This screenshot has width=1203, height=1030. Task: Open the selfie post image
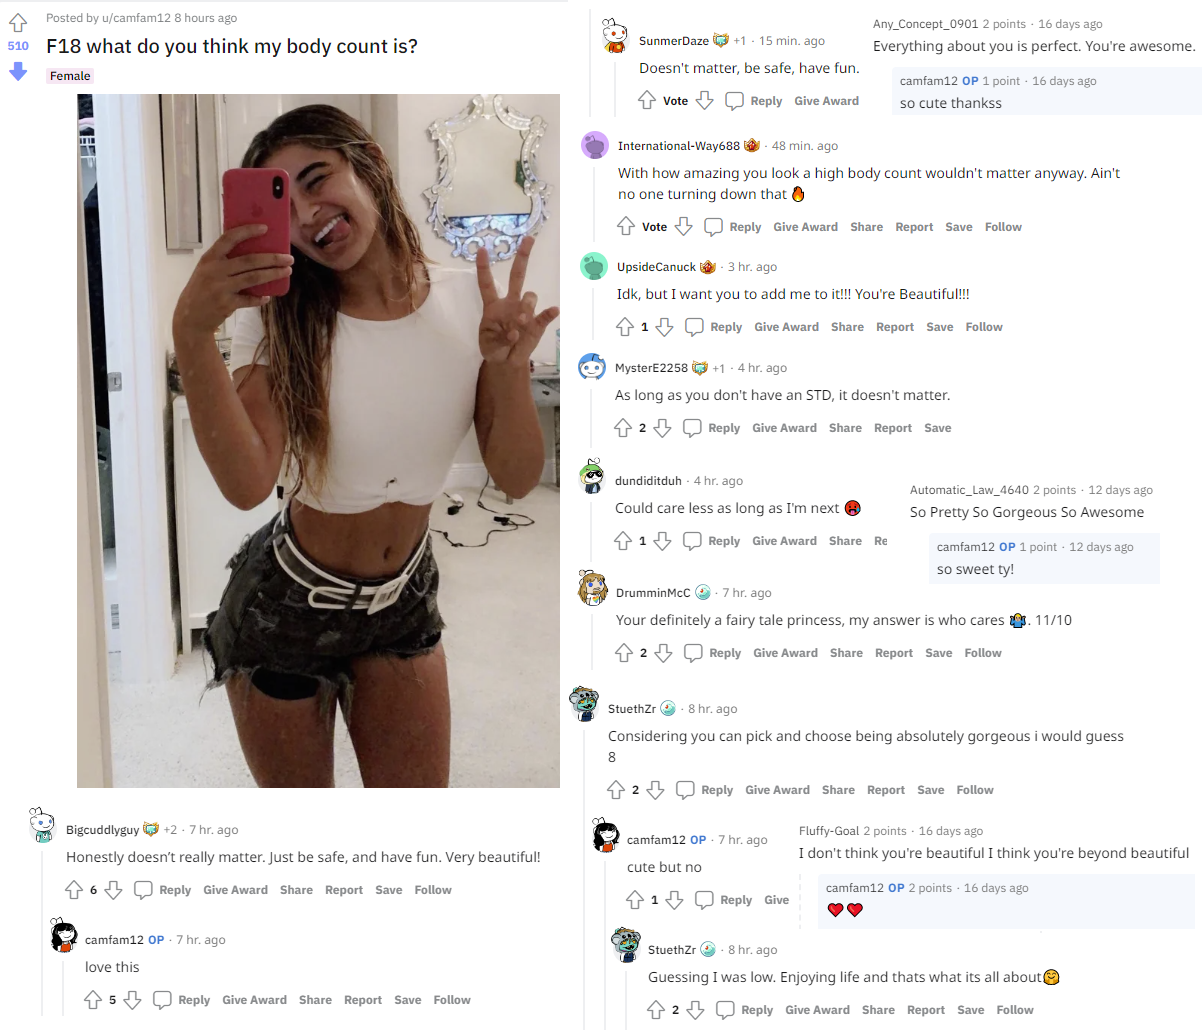click(318, 441)
